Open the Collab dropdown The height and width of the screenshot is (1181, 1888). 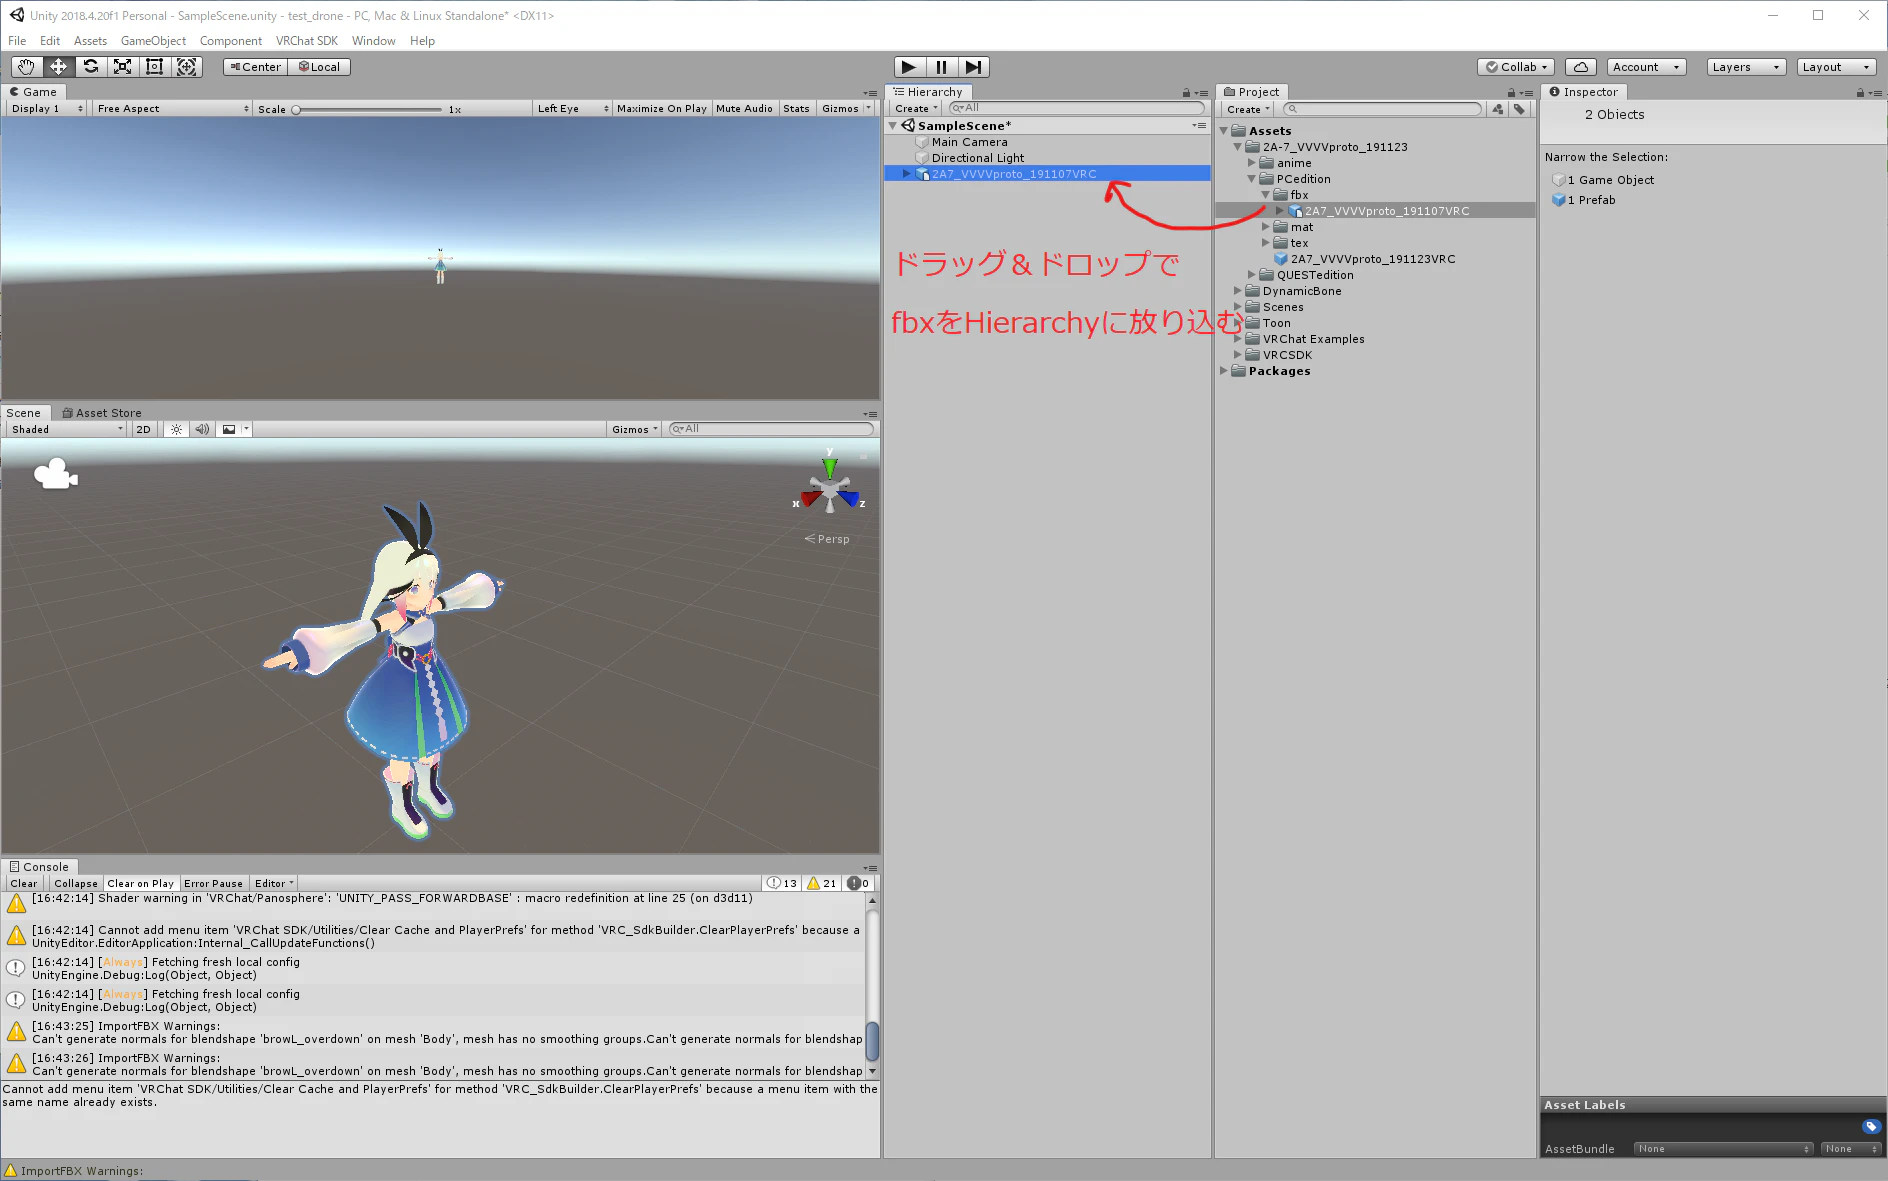[x=1516, y=67]
